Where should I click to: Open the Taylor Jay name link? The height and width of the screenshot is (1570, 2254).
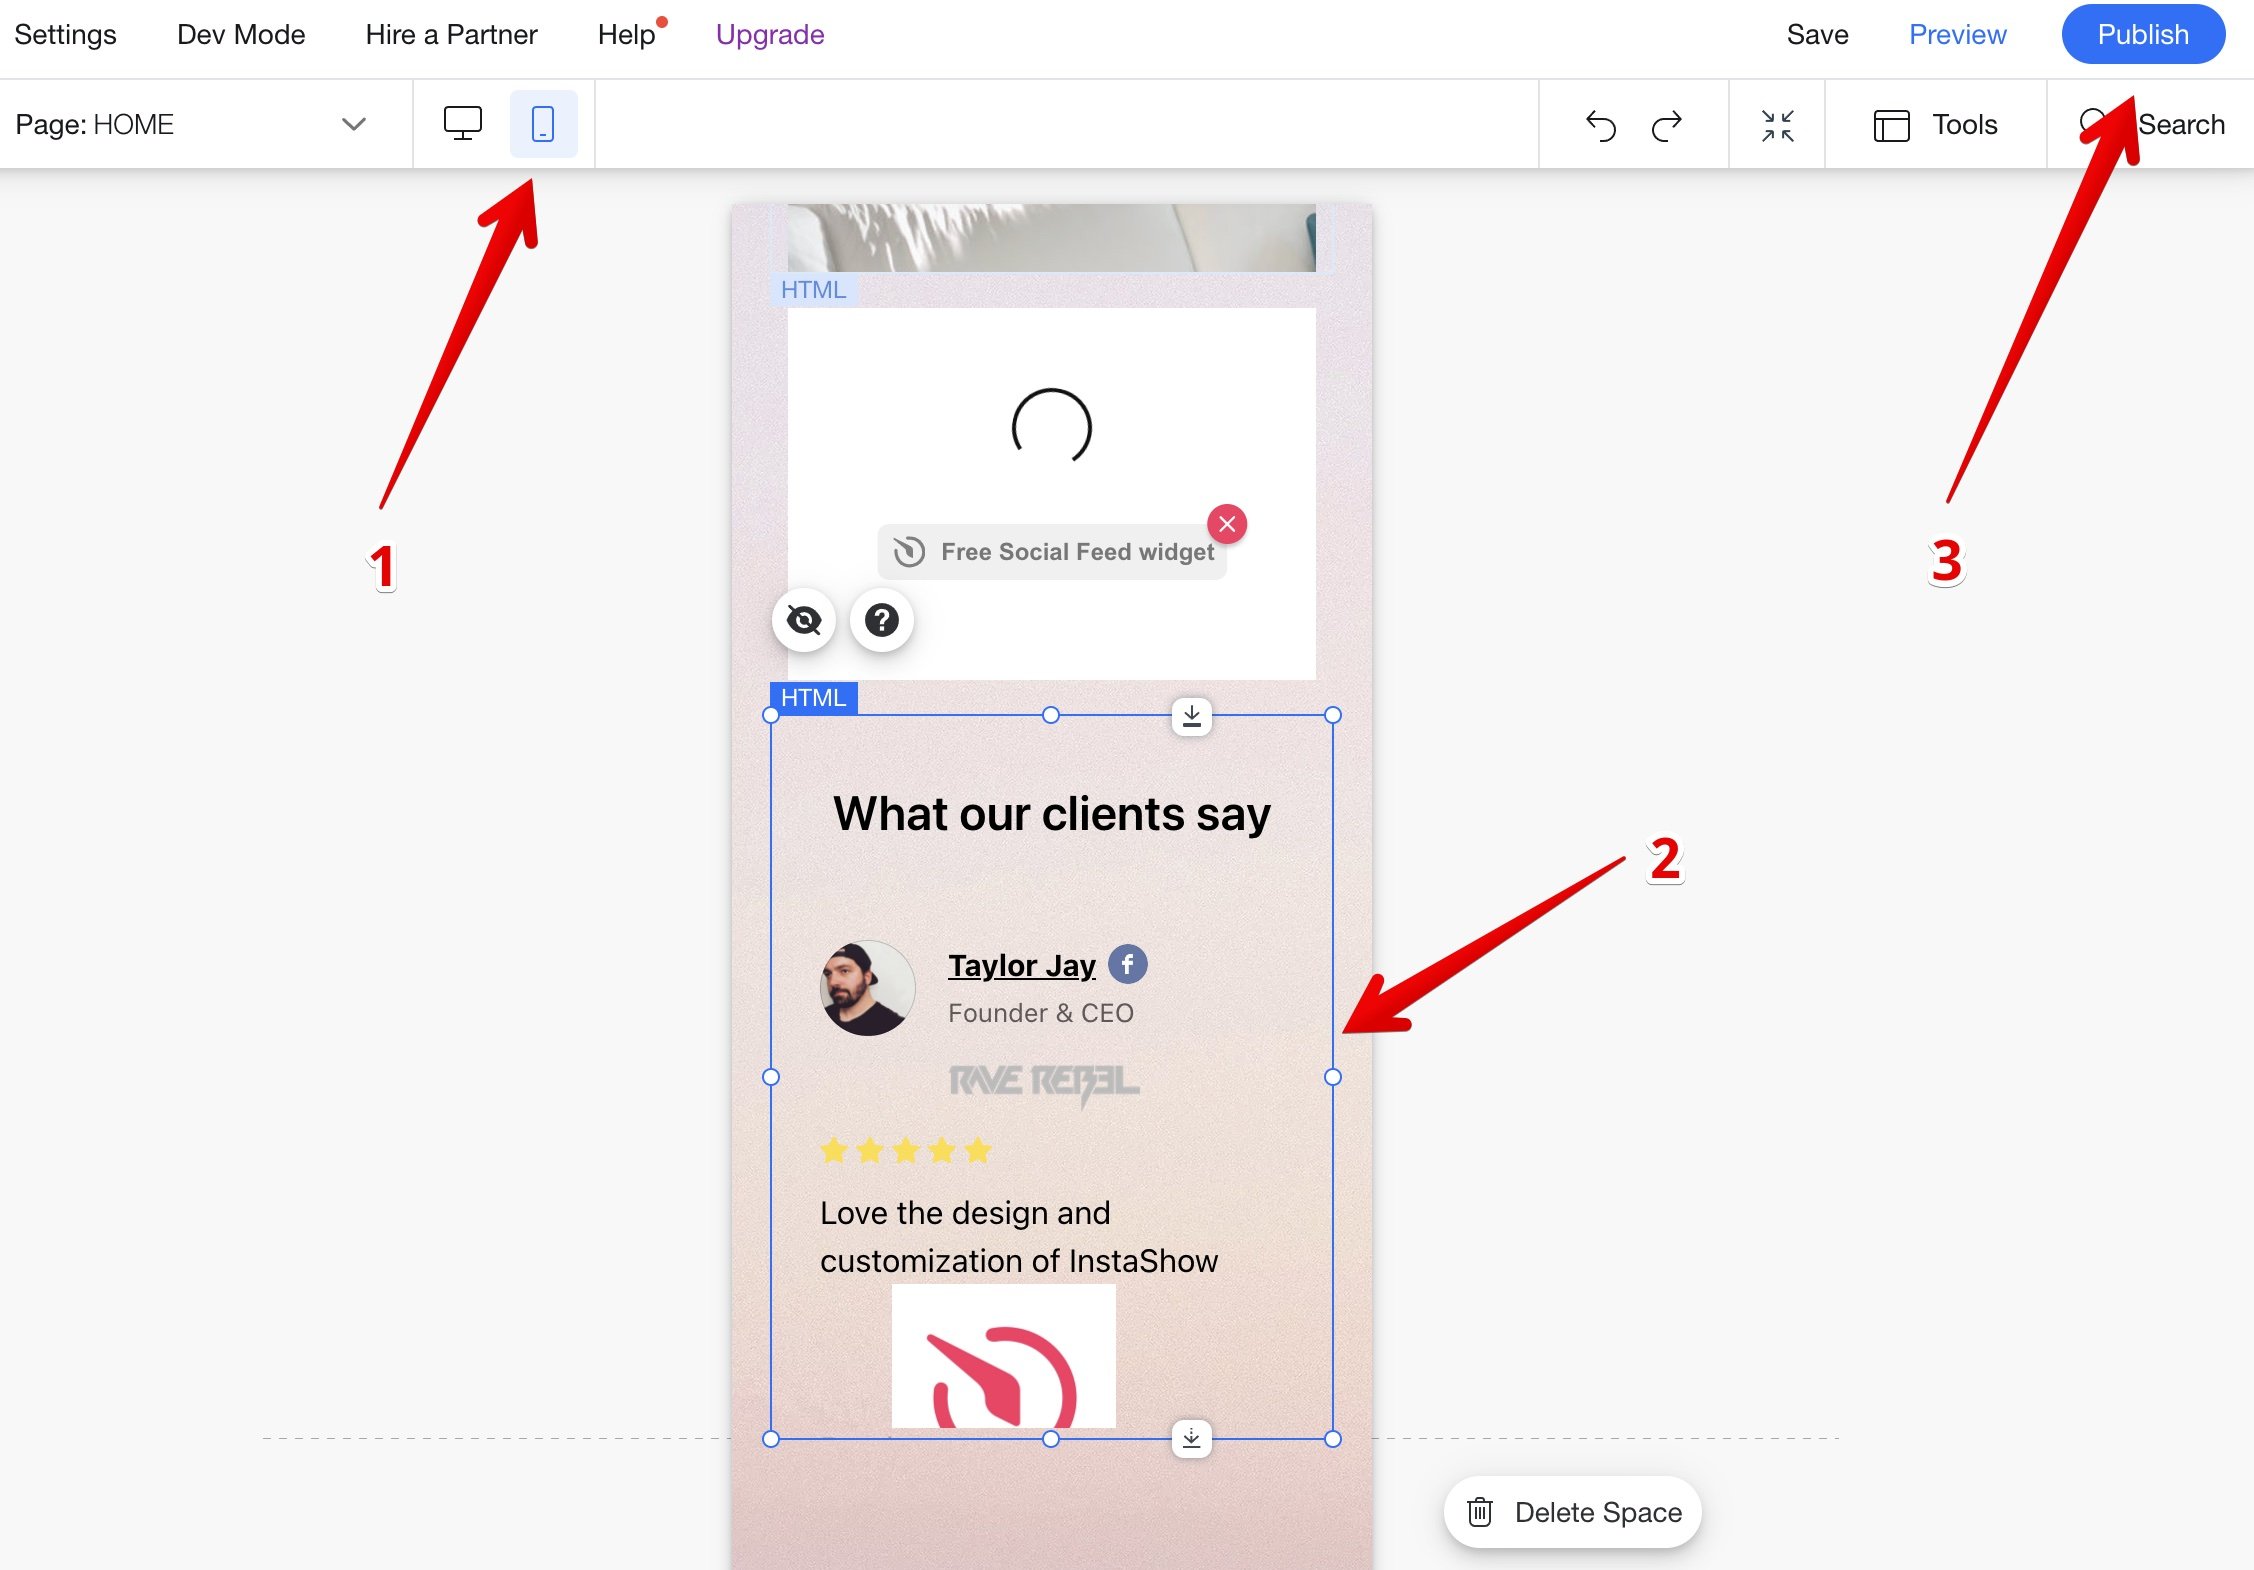pyautogui.click(x=1021, y=965)
